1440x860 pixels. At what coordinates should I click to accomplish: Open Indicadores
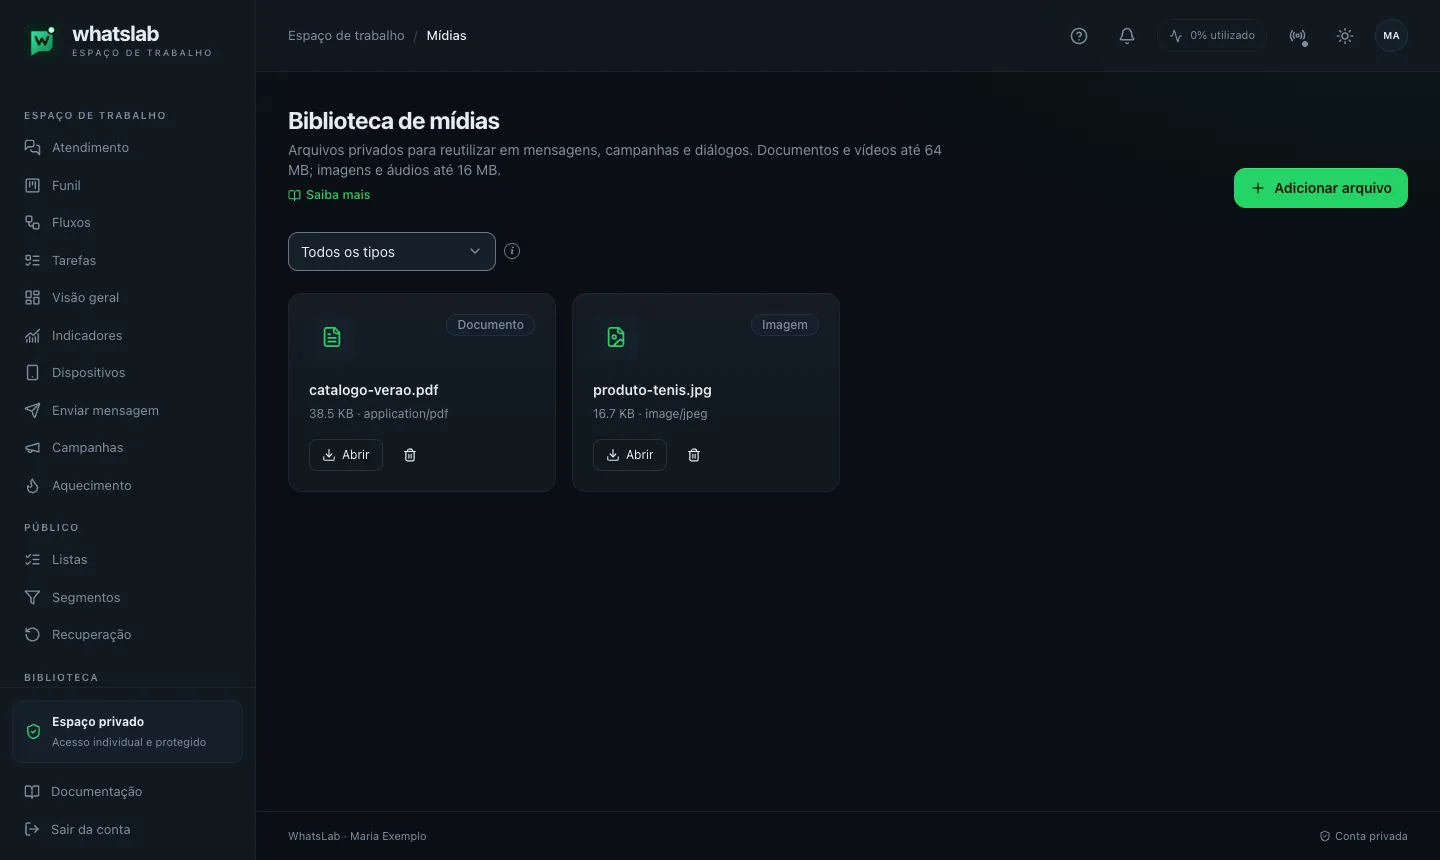pyautogui.click(x=127, y=335)
